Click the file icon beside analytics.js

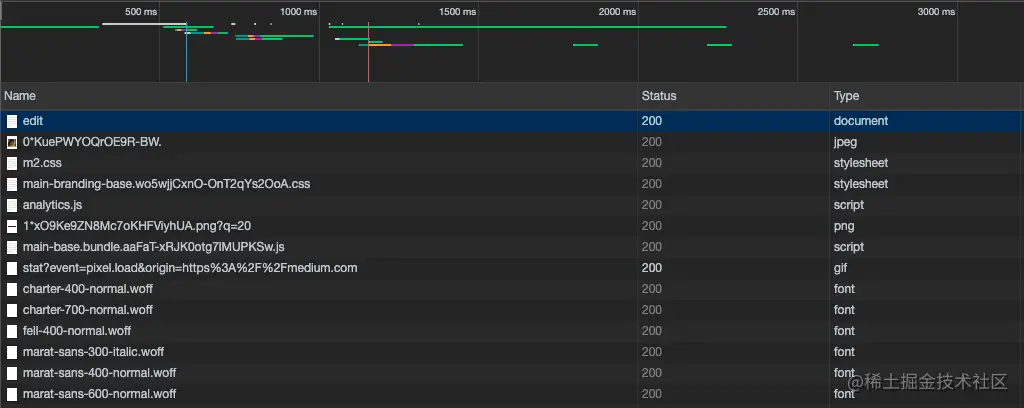point(12,205)
